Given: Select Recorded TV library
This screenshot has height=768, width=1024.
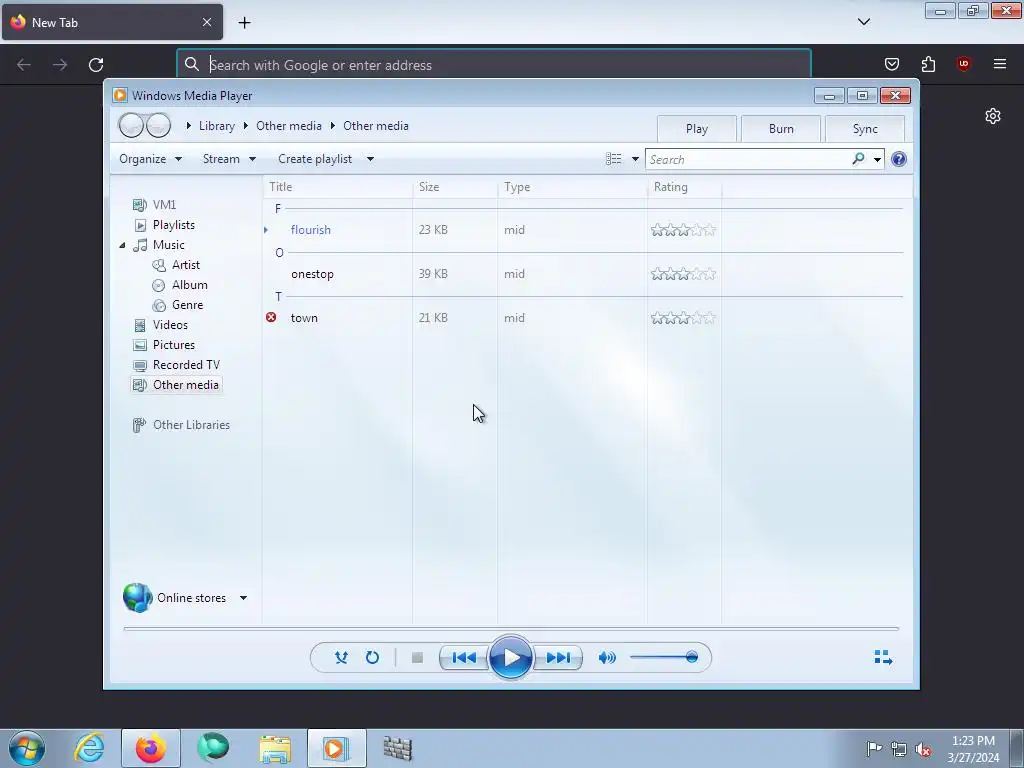Looking at the screenshot, I should click(186, 365).
